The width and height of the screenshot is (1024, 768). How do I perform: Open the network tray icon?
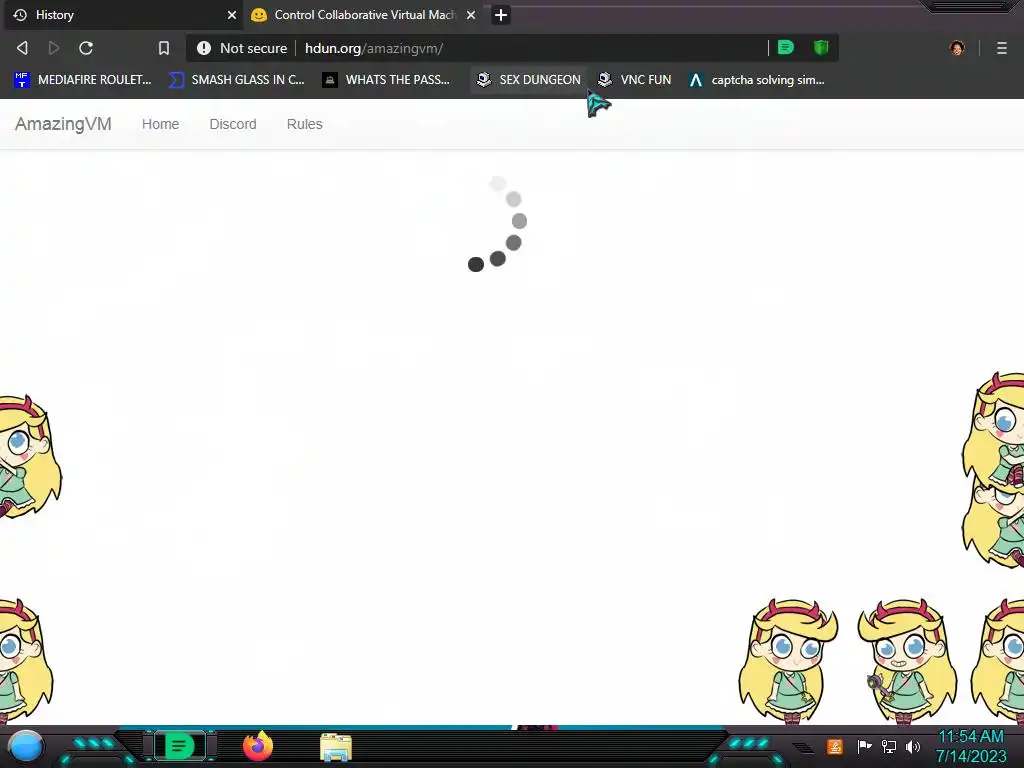889,746
